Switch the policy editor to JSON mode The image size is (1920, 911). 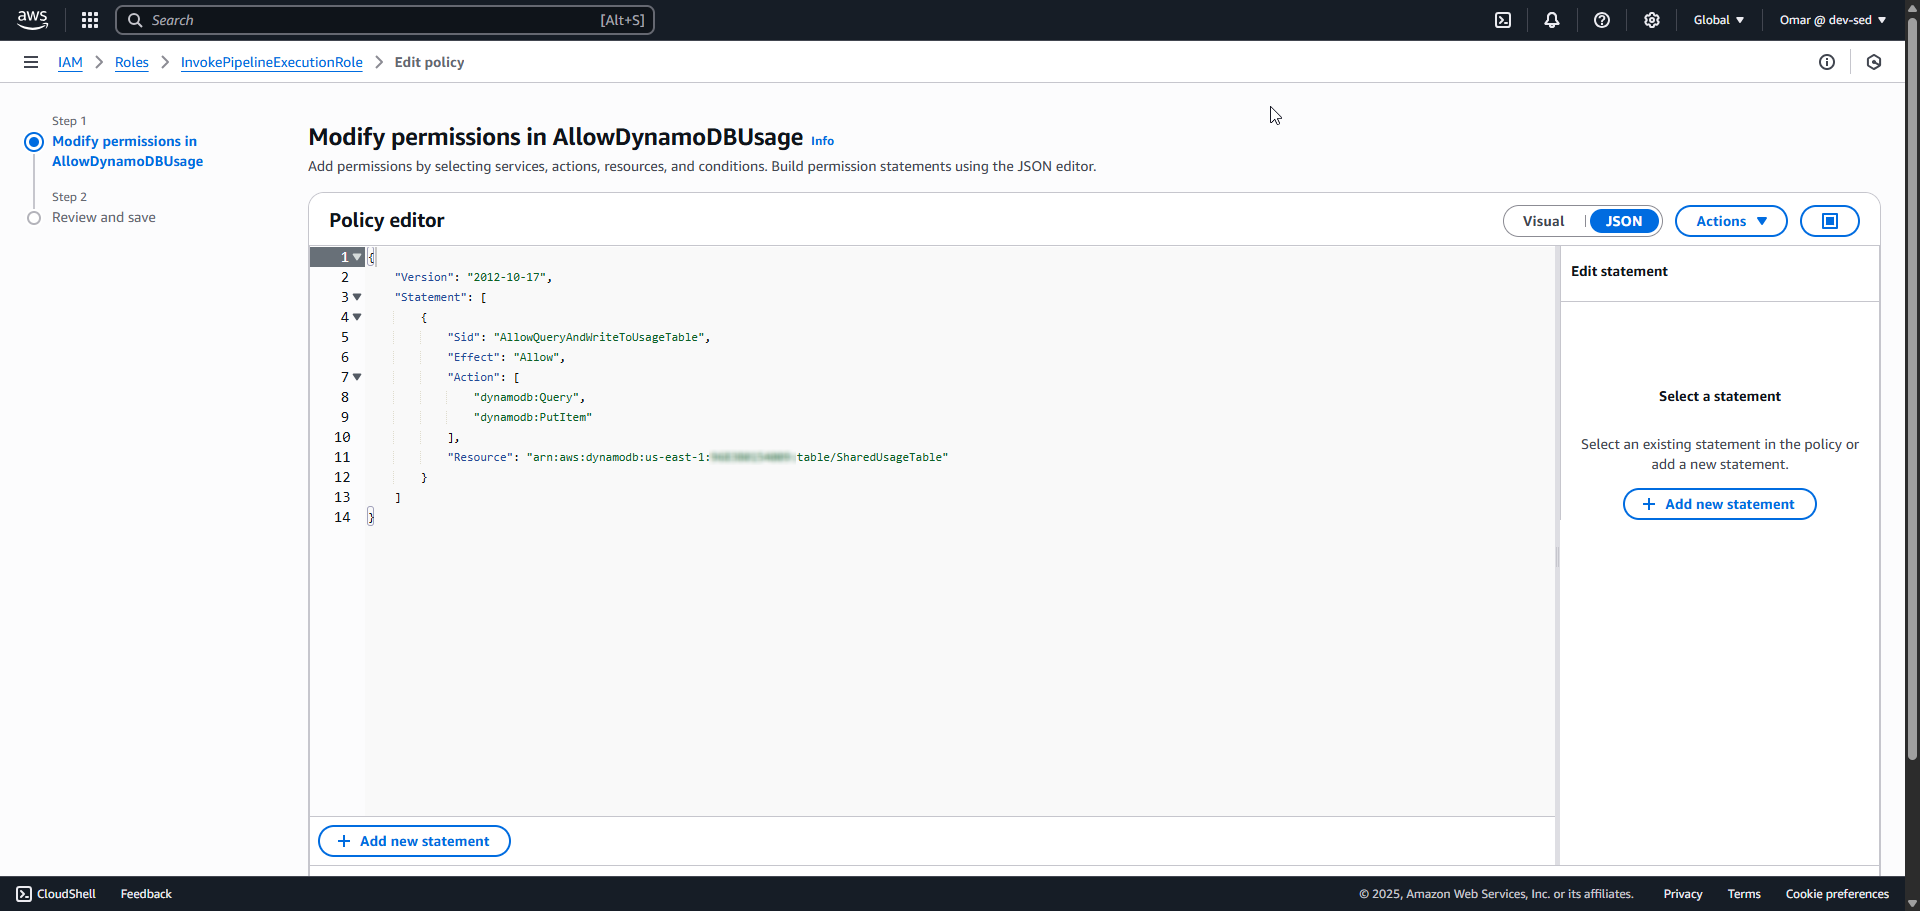[1624, 221]
